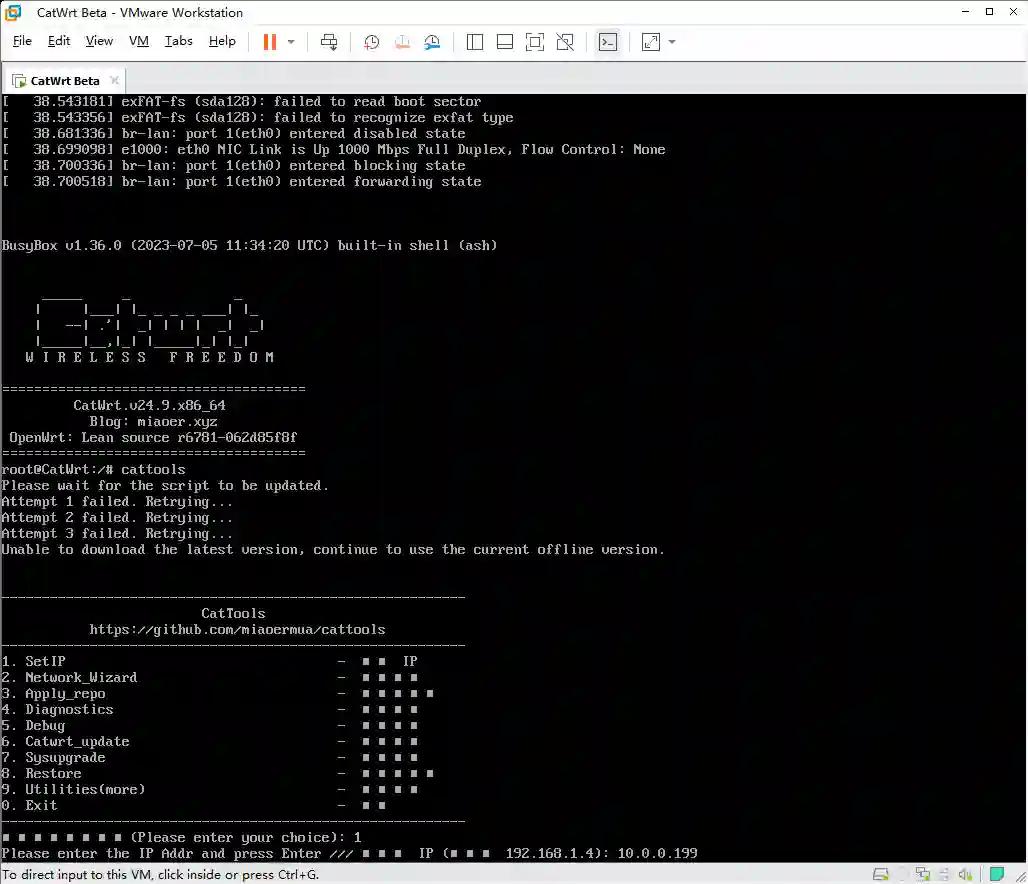Click the e1000 eth0 NIC Link log line
This screenshot has width=1028, height=884.
click(x=334, y=150)
